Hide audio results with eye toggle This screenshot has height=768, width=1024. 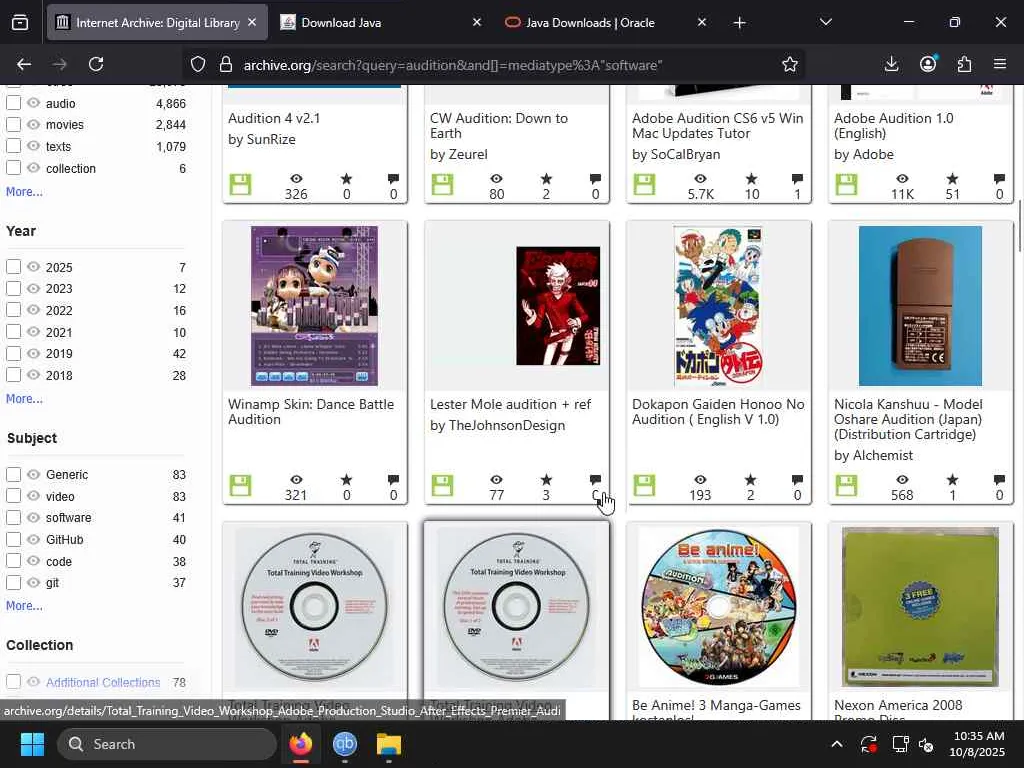tap(33, 103)
